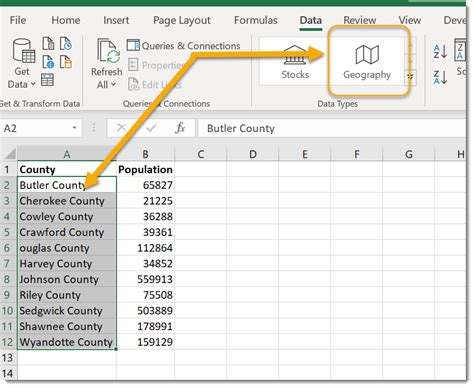Click the formula bar containing Butler County
The width and height of the screenshot is (474, 388).
[332, 128]
